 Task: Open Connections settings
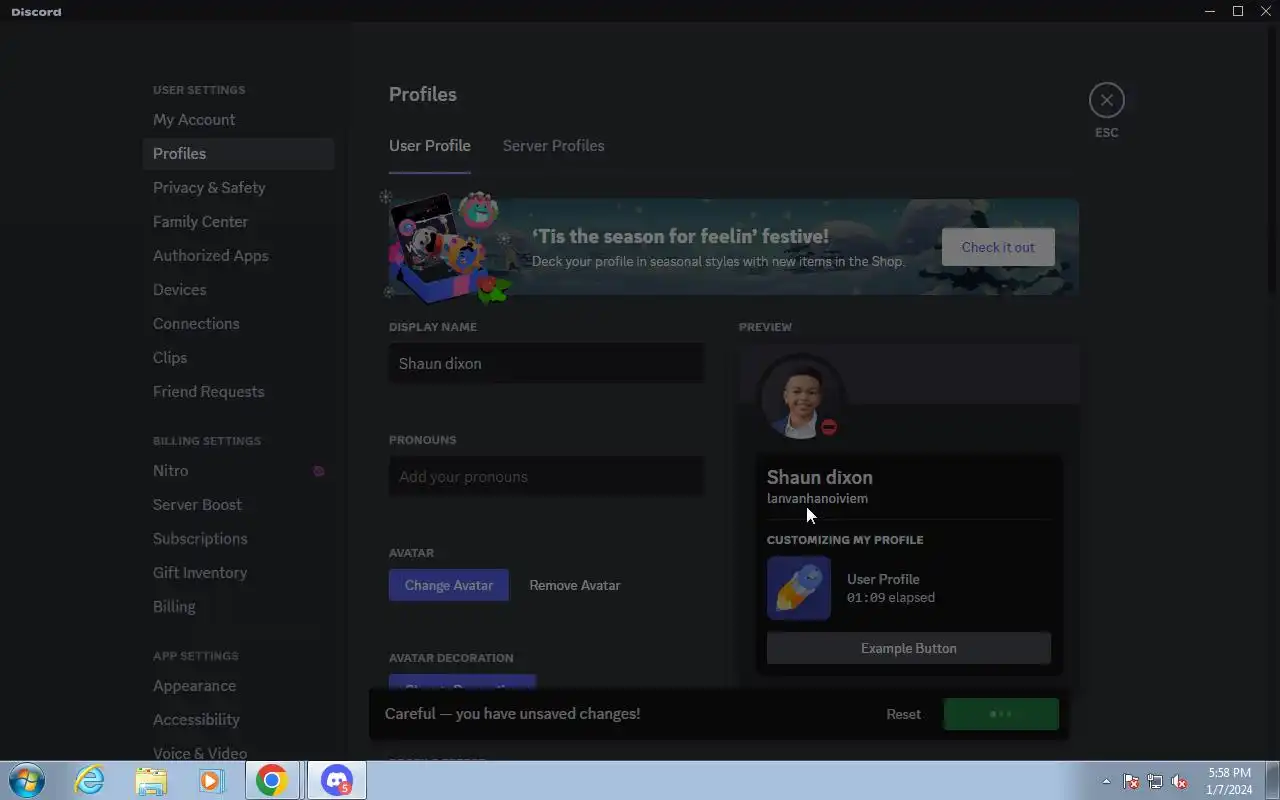(238, 323)
